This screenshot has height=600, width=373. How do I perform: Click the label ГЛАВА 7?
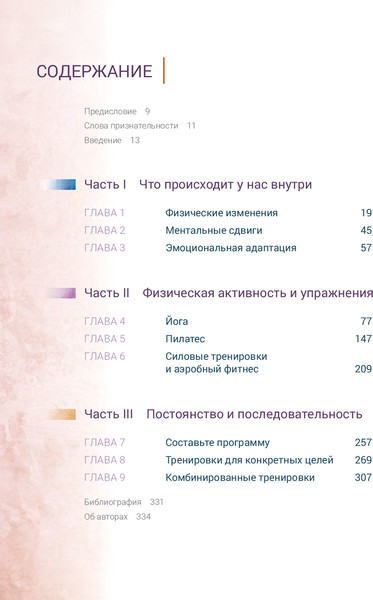point(104,442)
